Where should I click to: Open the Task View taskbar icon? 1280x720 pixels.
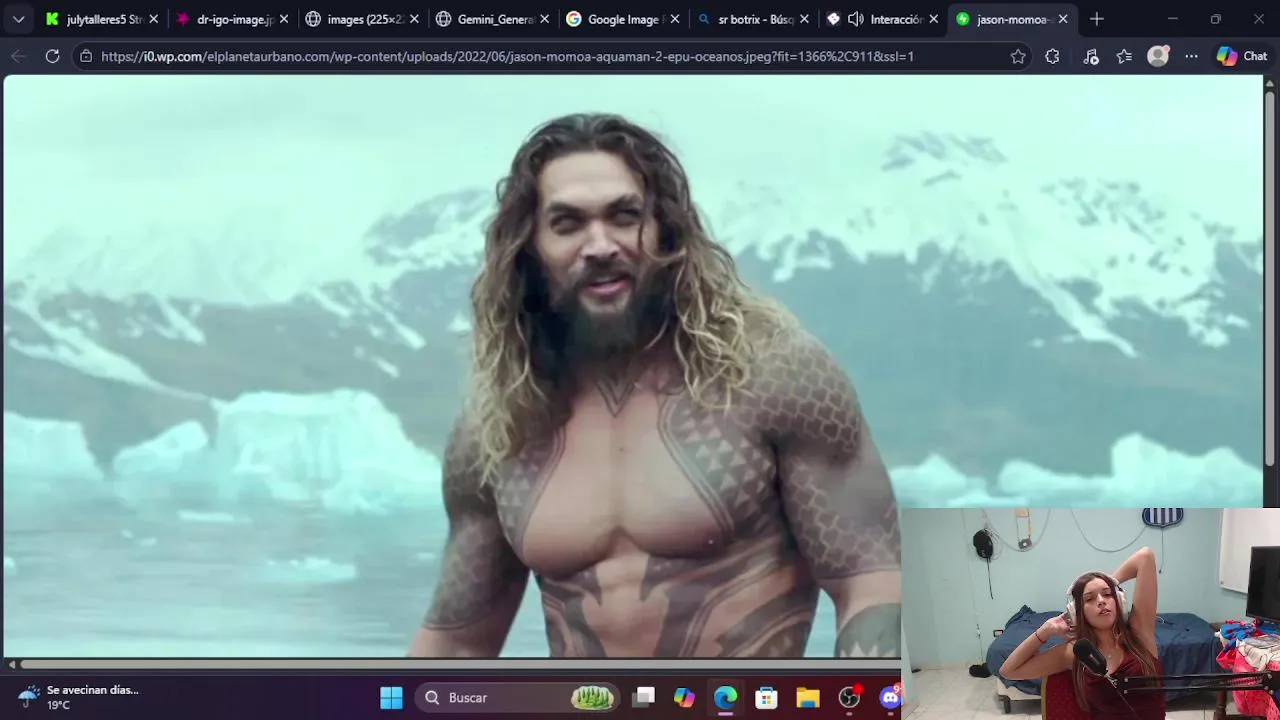[644, 697]
